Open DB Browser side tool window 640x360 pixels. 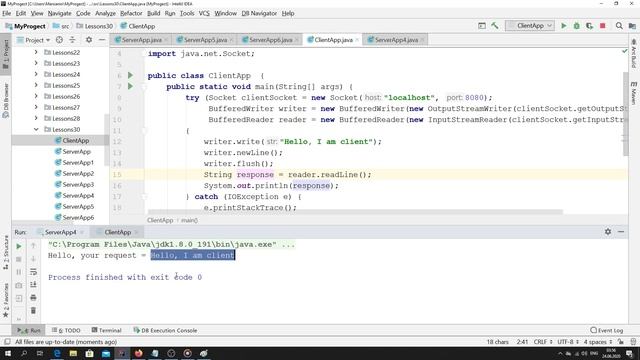6,100
